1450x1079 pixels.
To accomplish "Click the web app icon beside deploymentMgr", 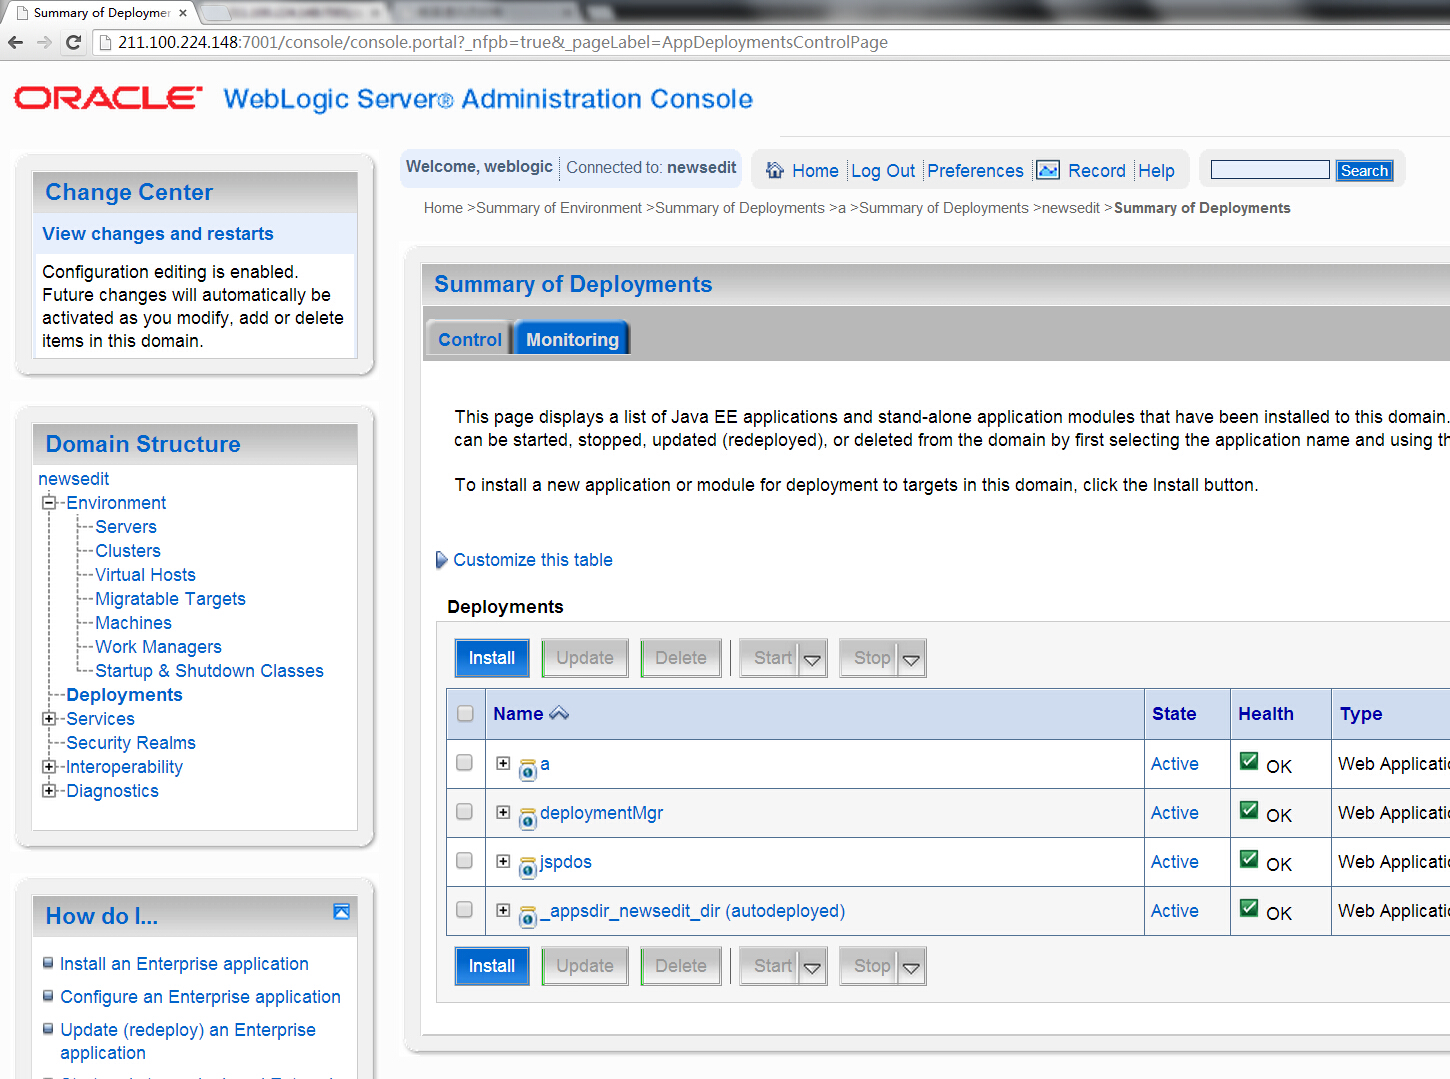I will click(528, 820).
